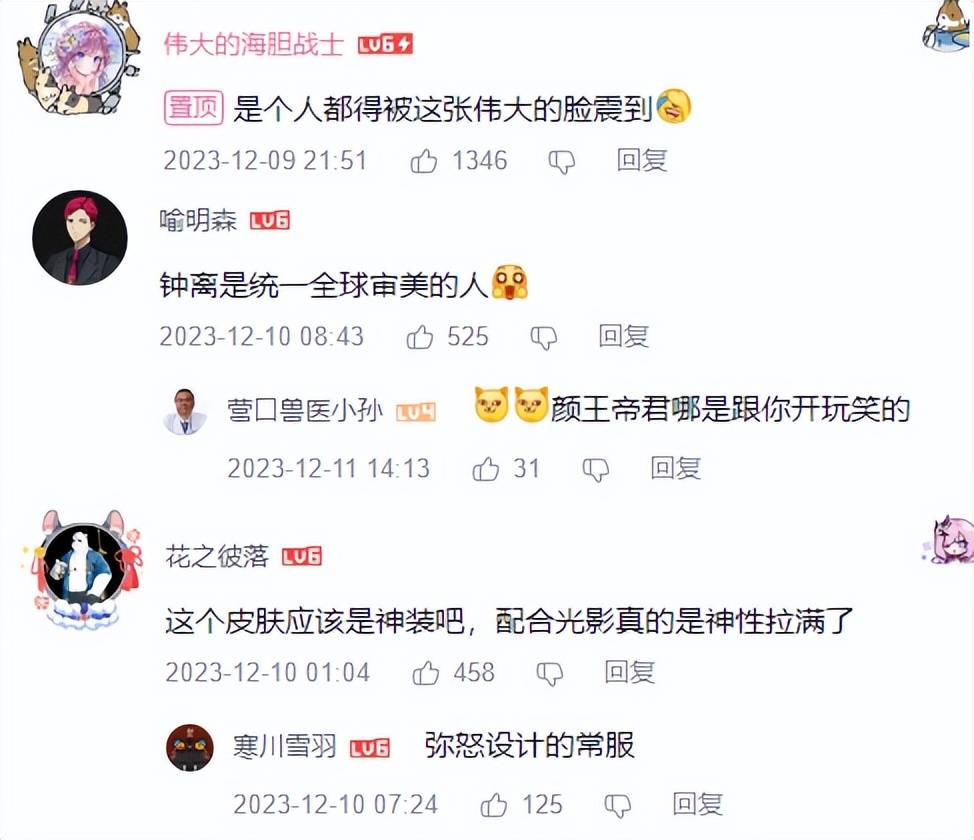
Task: Like 喻明森's comment with 525 likes
Action: tap(420, 337)
